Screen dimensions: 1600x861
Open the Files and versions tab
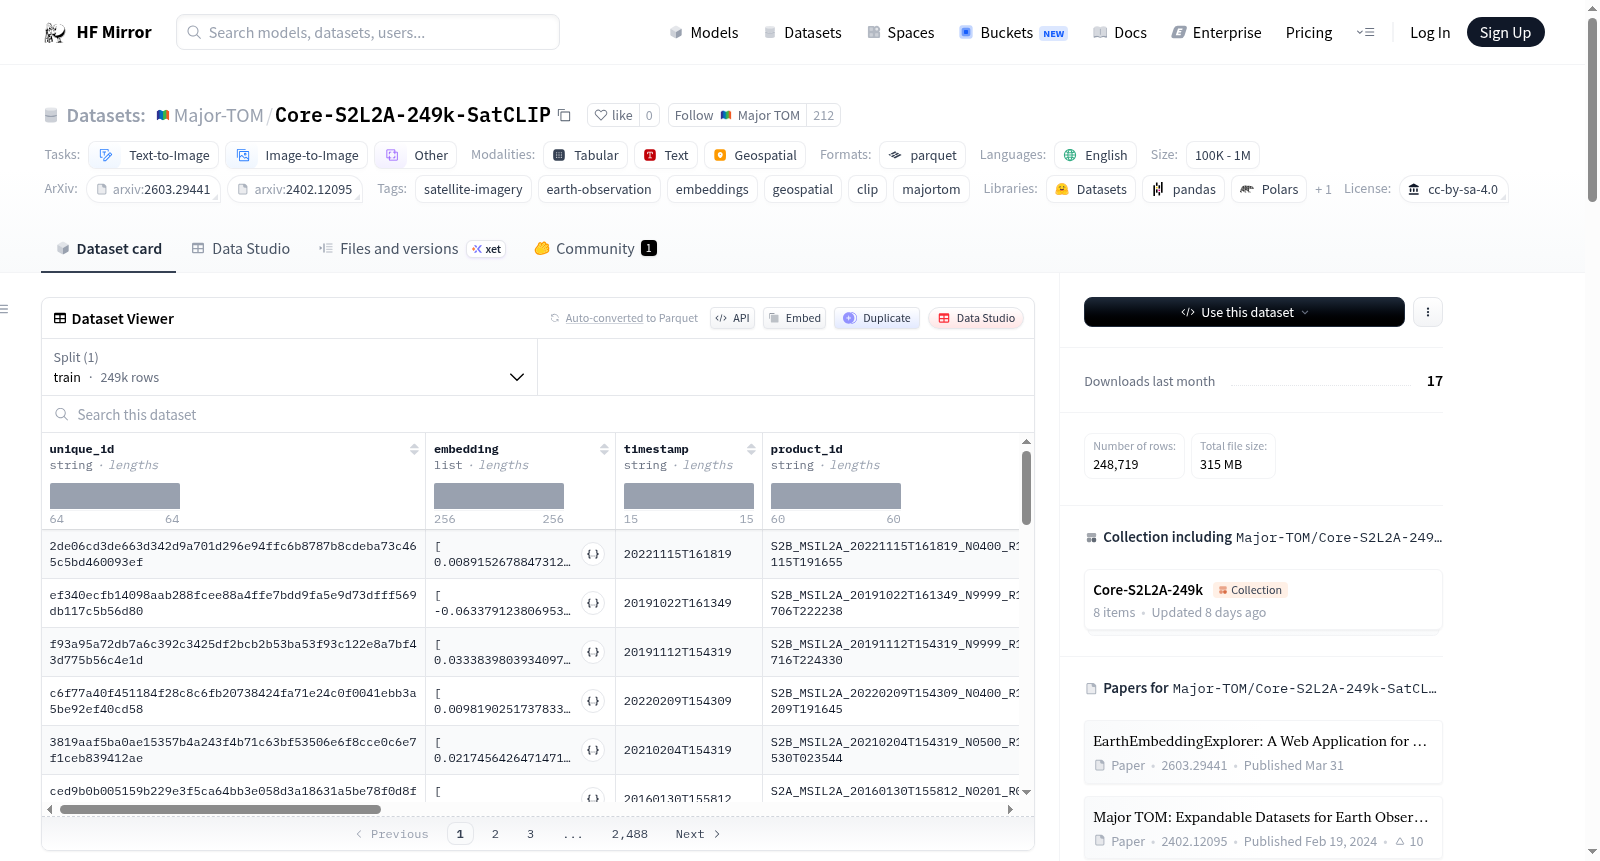coord(412,249)
